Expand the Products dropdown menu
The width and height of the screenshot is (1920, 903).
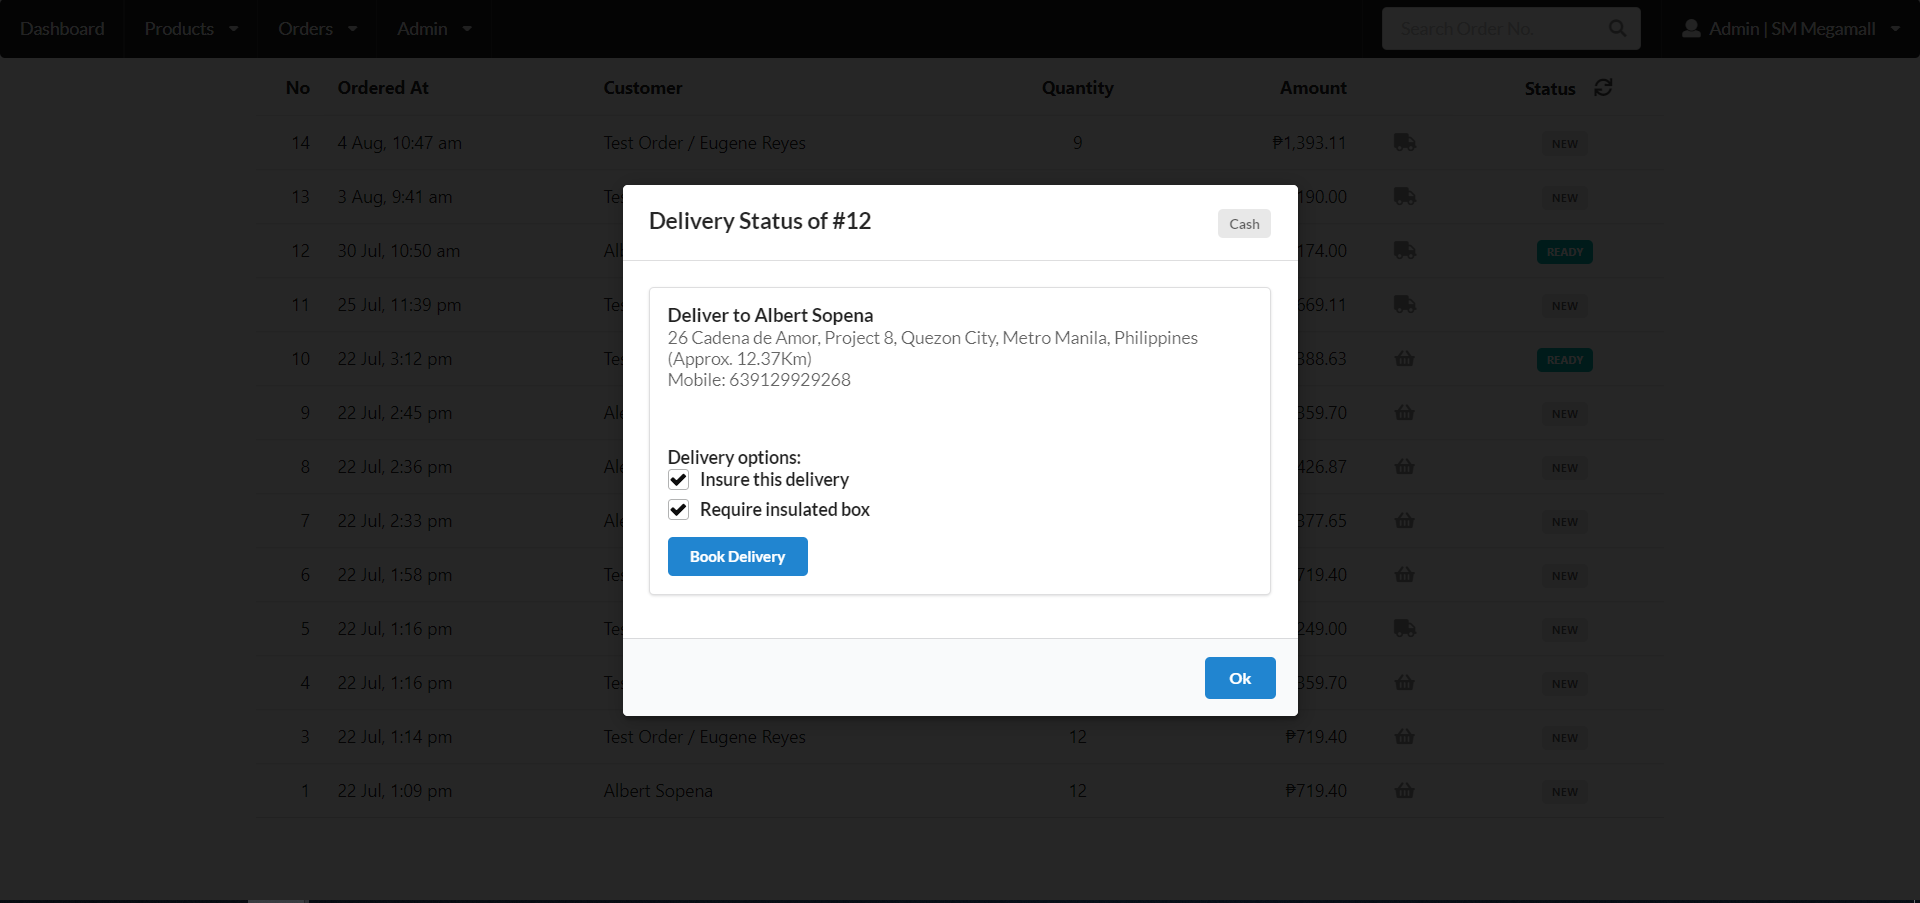(x=191, y=29)
